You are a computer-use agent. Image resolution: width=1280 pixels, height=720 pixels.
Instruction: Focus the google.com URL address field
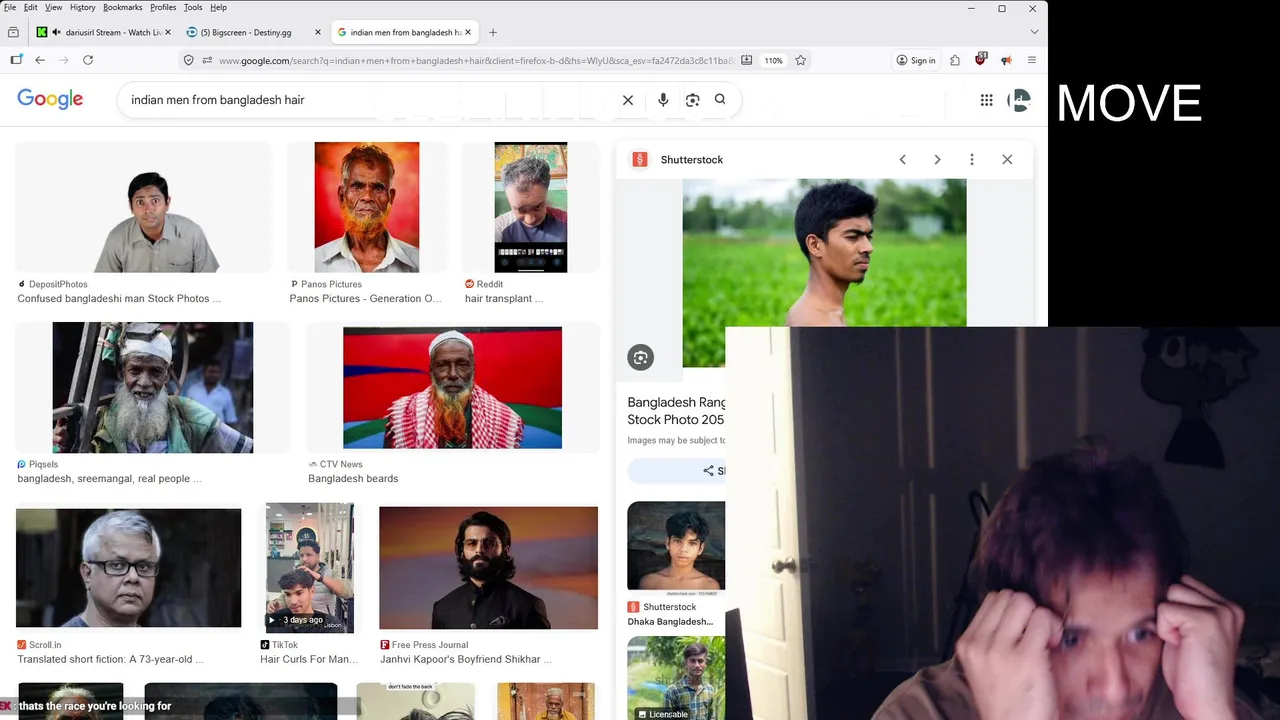475,60
